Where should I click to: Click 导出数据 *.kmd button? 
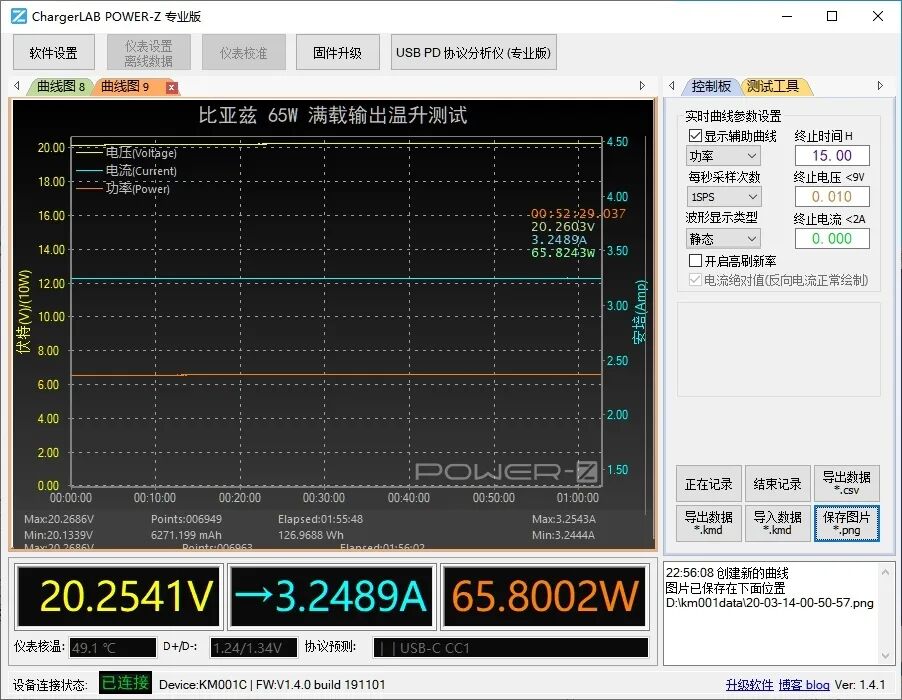coord(709,523)
